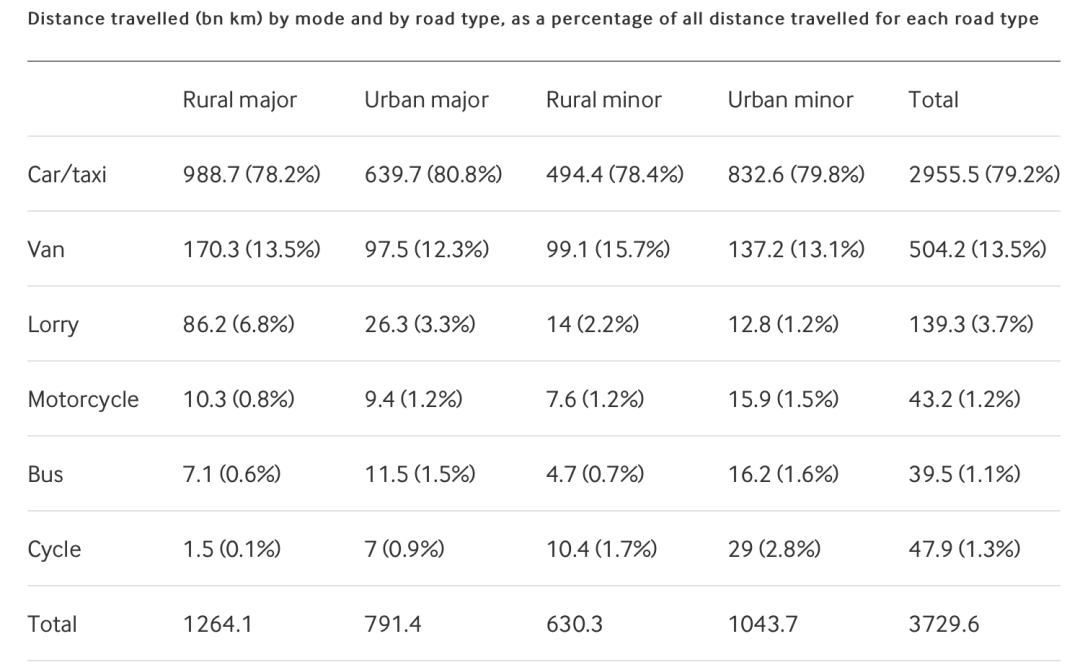Select the Cycle row label

pyautogui.click(x=54, y=550)
